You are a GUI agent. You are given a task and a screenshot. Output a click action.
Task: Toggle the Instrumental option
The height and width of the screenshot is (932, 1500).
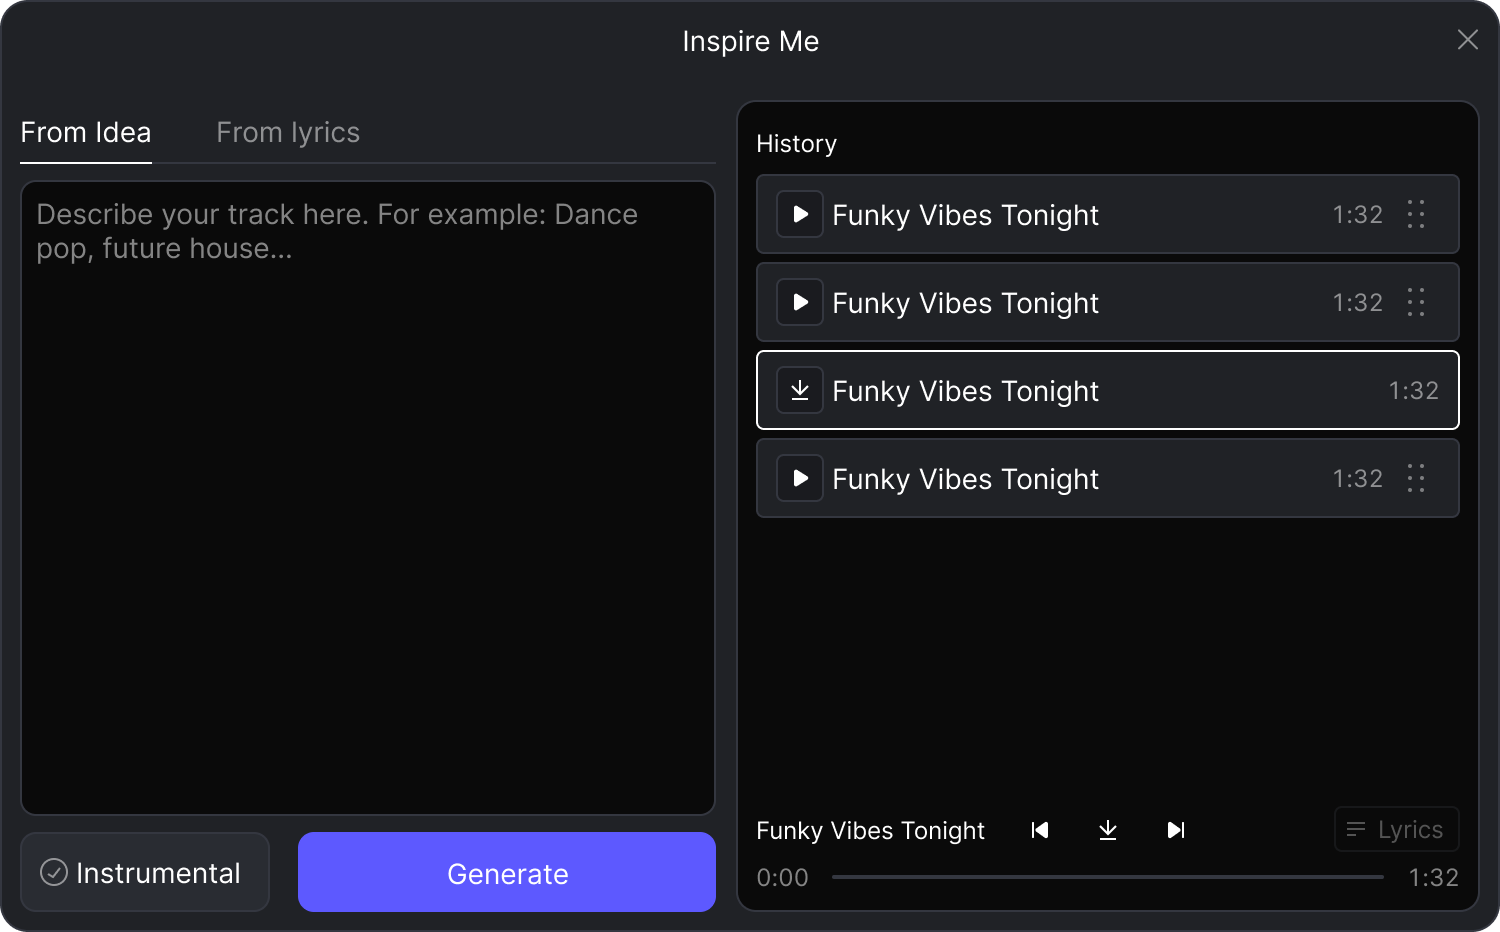click(x=145, y=872)
